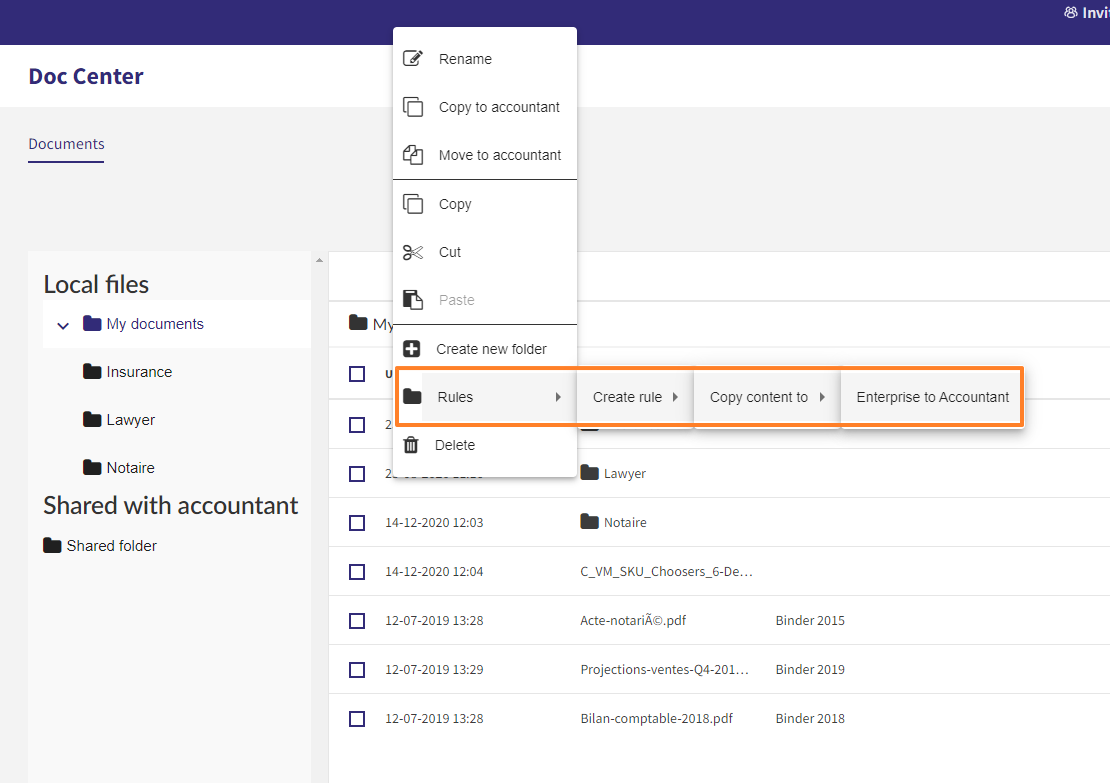This screenshot has height=783, width=1110.
Task: Click the Copy to accountant icon
Action: 413,107
